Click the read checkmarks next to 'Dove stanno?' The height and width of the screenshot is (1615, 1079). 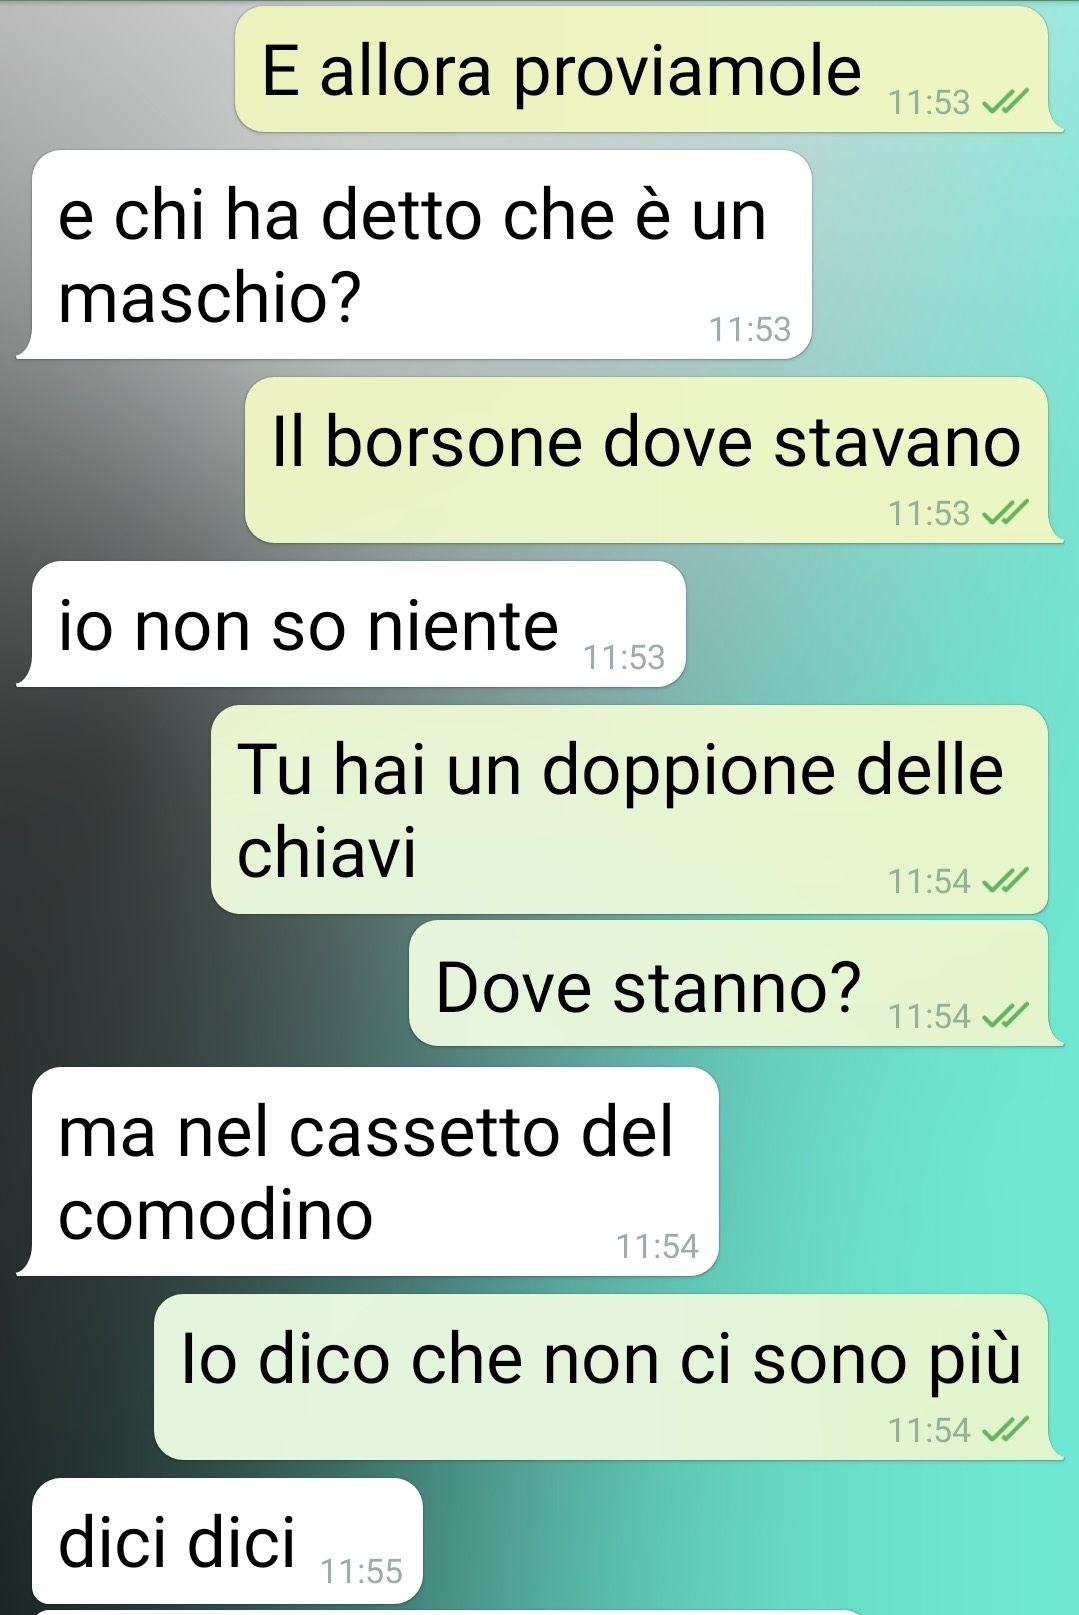coord(1005,1016)
